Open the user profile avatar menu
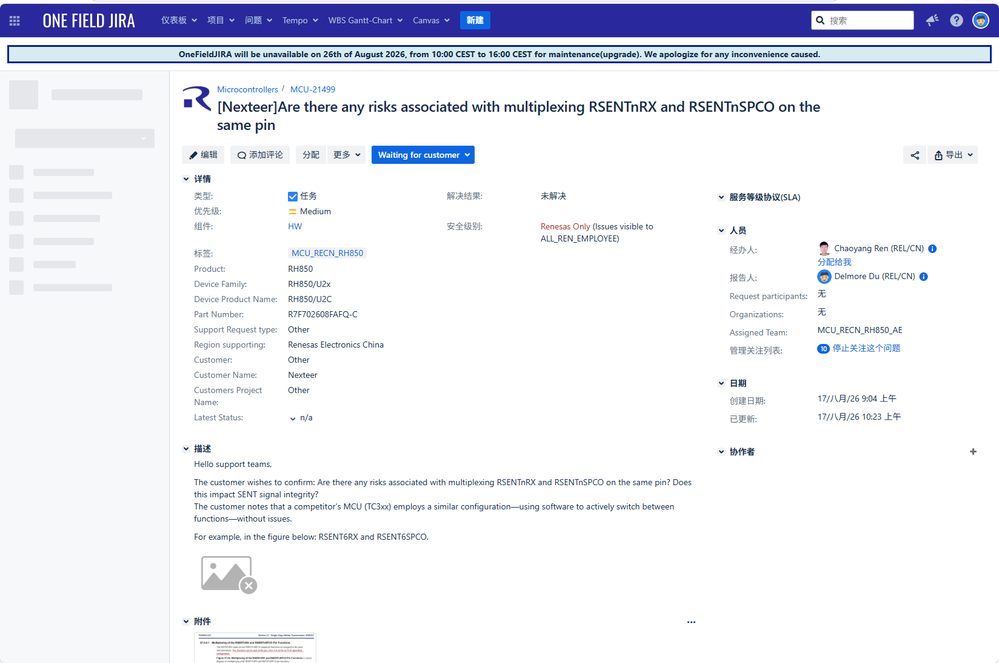This screenshot has width=999, height=663. (981, 20)
